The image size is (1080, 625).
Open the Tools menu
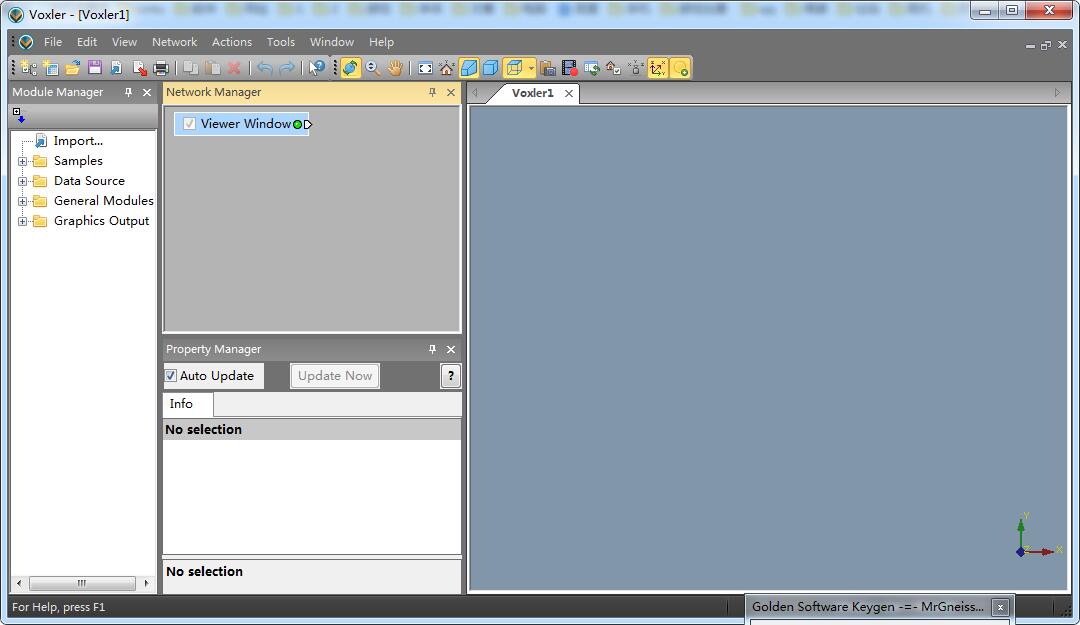point(280,42)
